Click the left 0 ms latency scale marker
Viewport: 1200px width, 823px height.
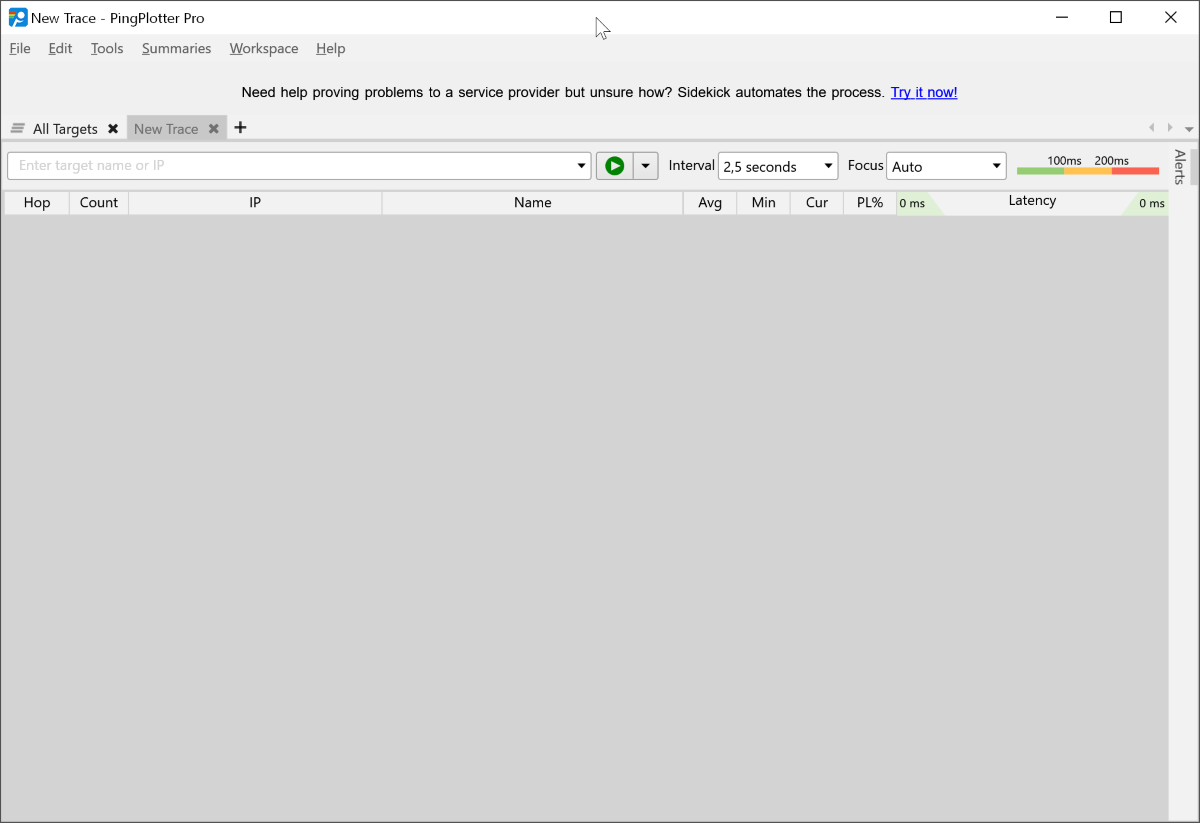coord(912,203)
